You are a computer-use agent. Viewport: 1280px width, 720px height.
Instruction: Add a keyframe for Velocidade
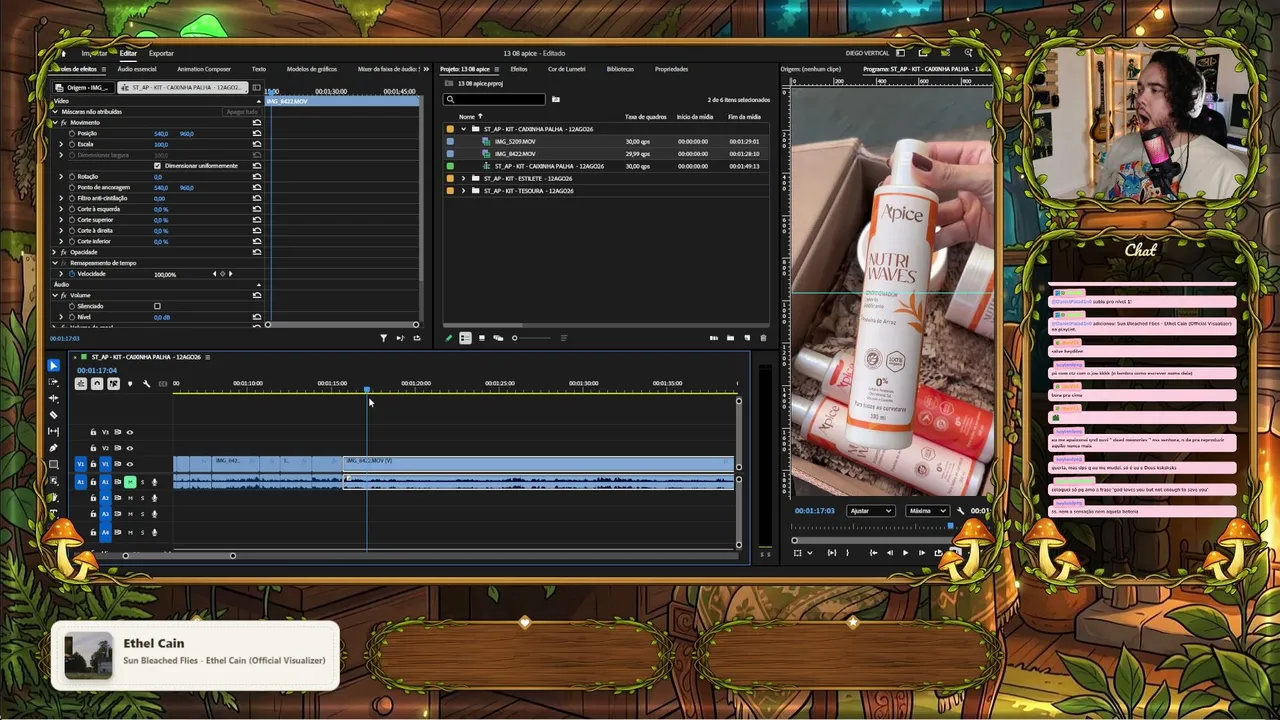222,274
